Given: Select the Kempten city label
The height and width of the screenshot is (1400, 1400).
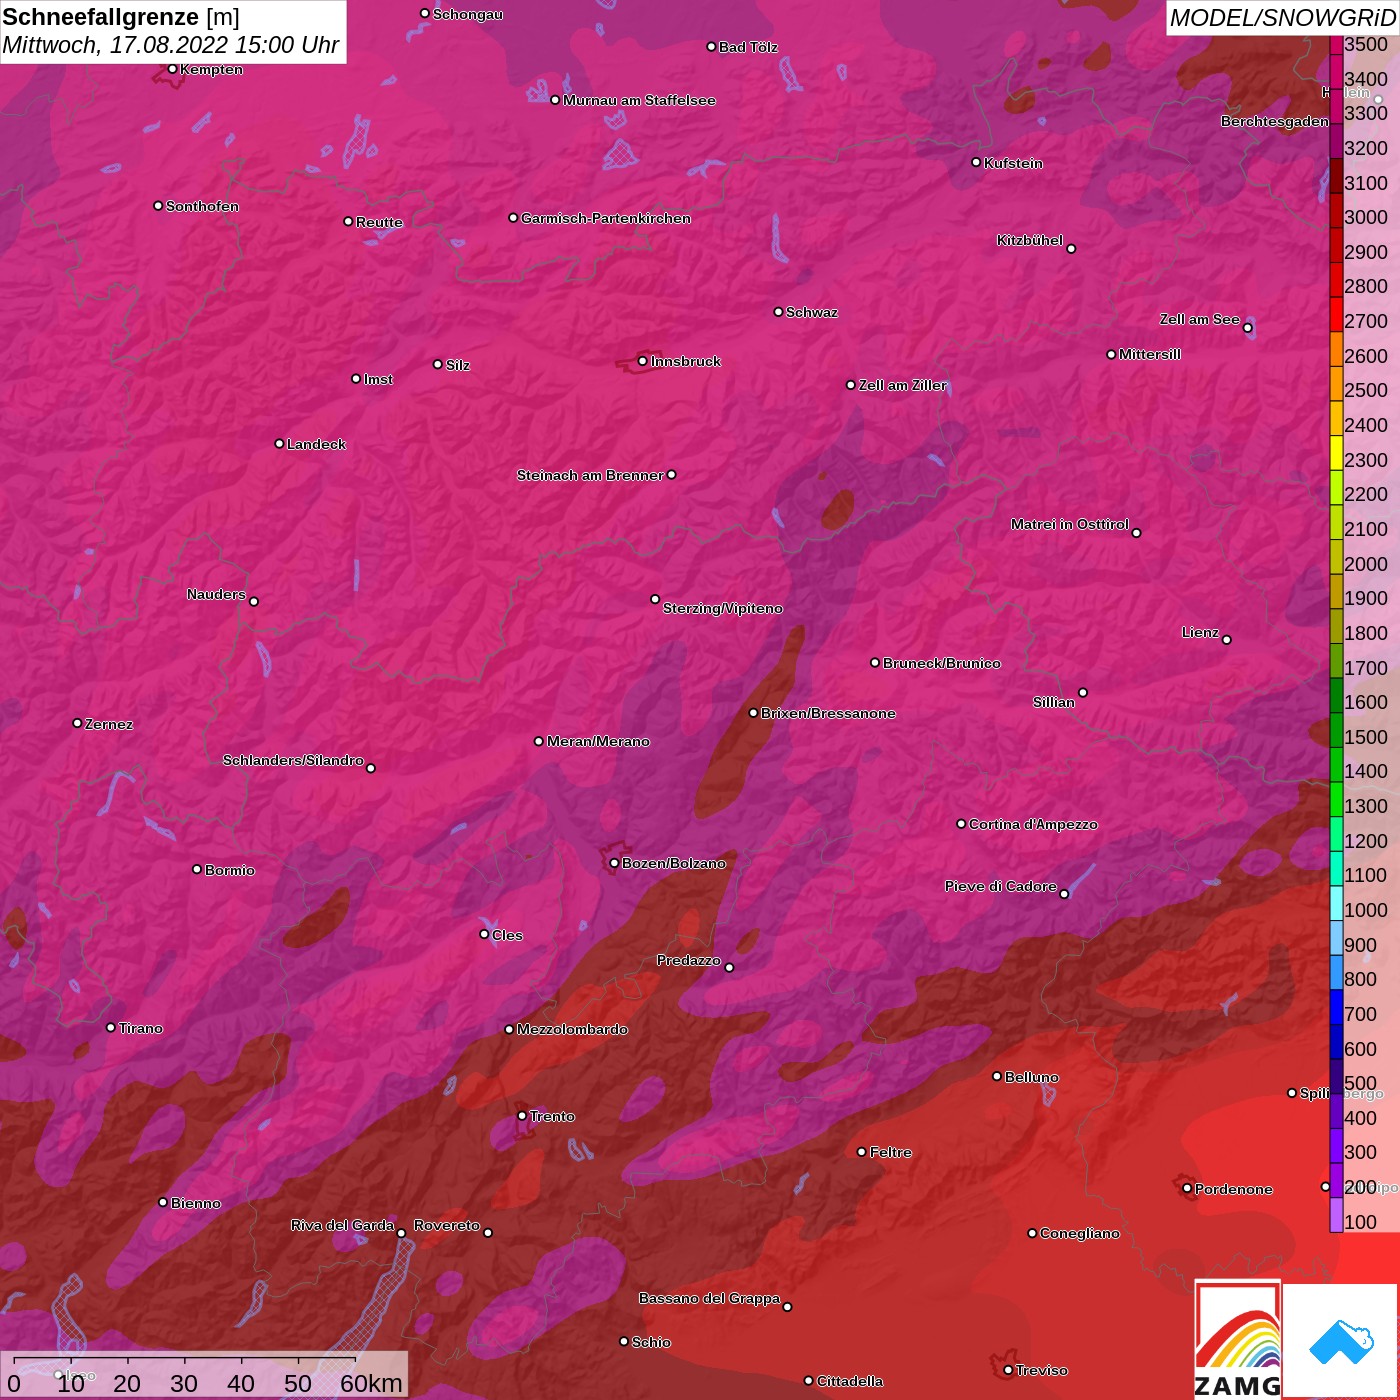Looking at the screenshot, I should tap(211, 69).
